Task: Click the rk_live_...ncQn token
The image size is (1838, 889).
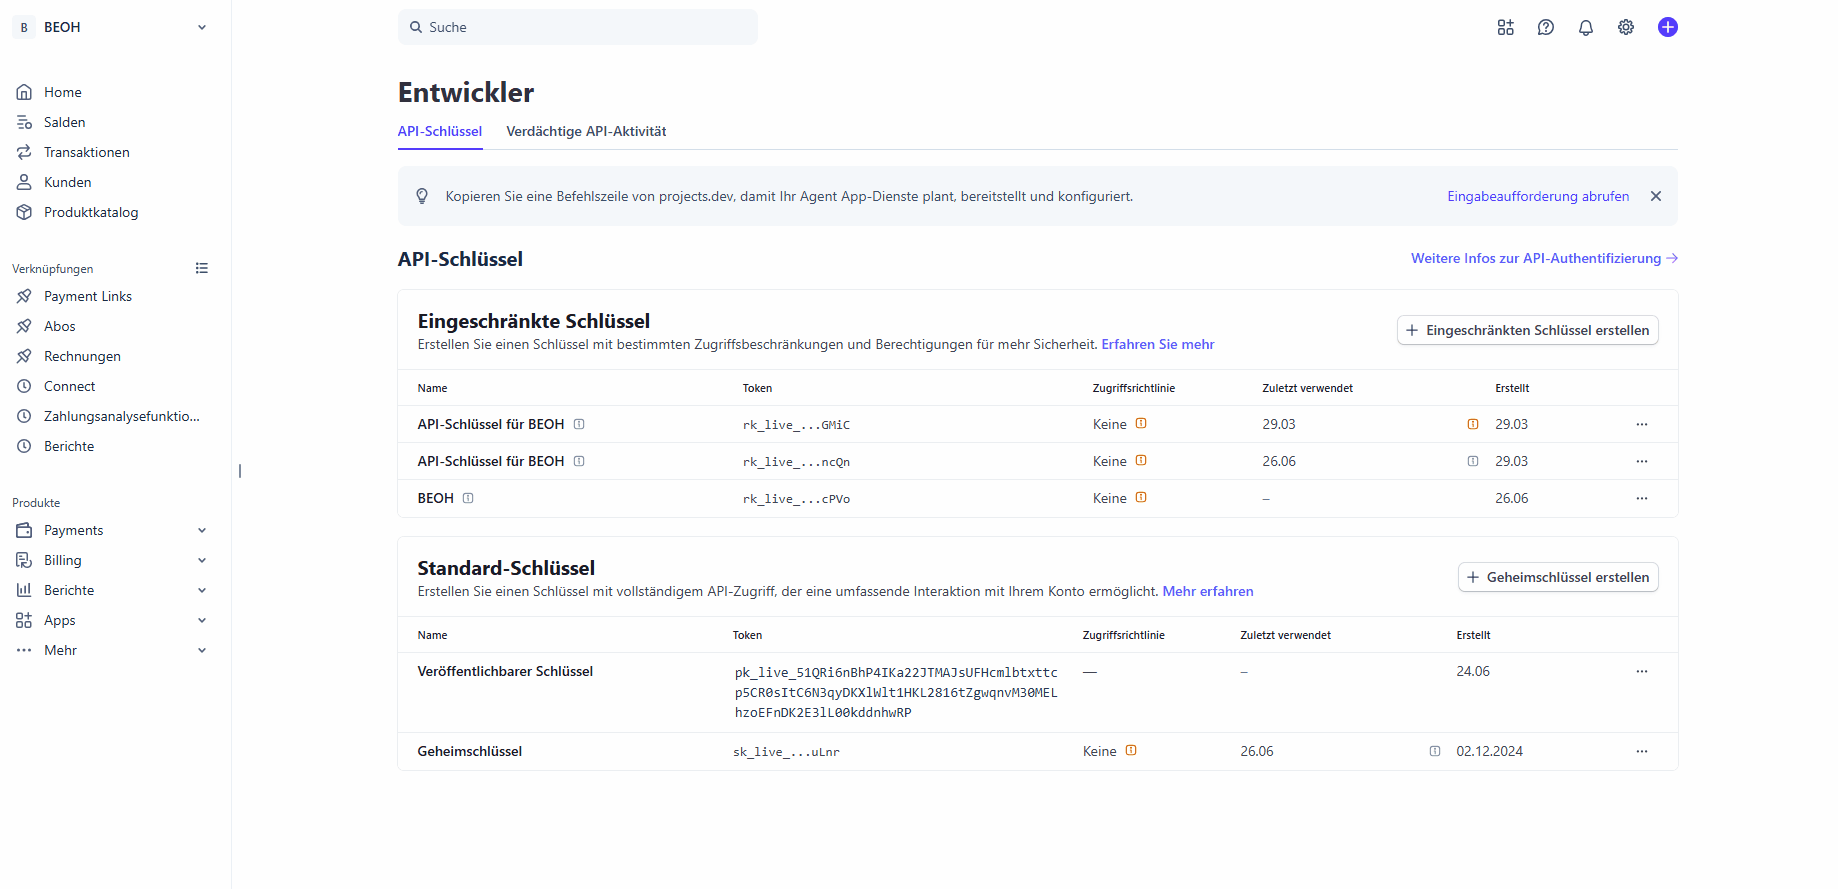Action: [796, 462]
